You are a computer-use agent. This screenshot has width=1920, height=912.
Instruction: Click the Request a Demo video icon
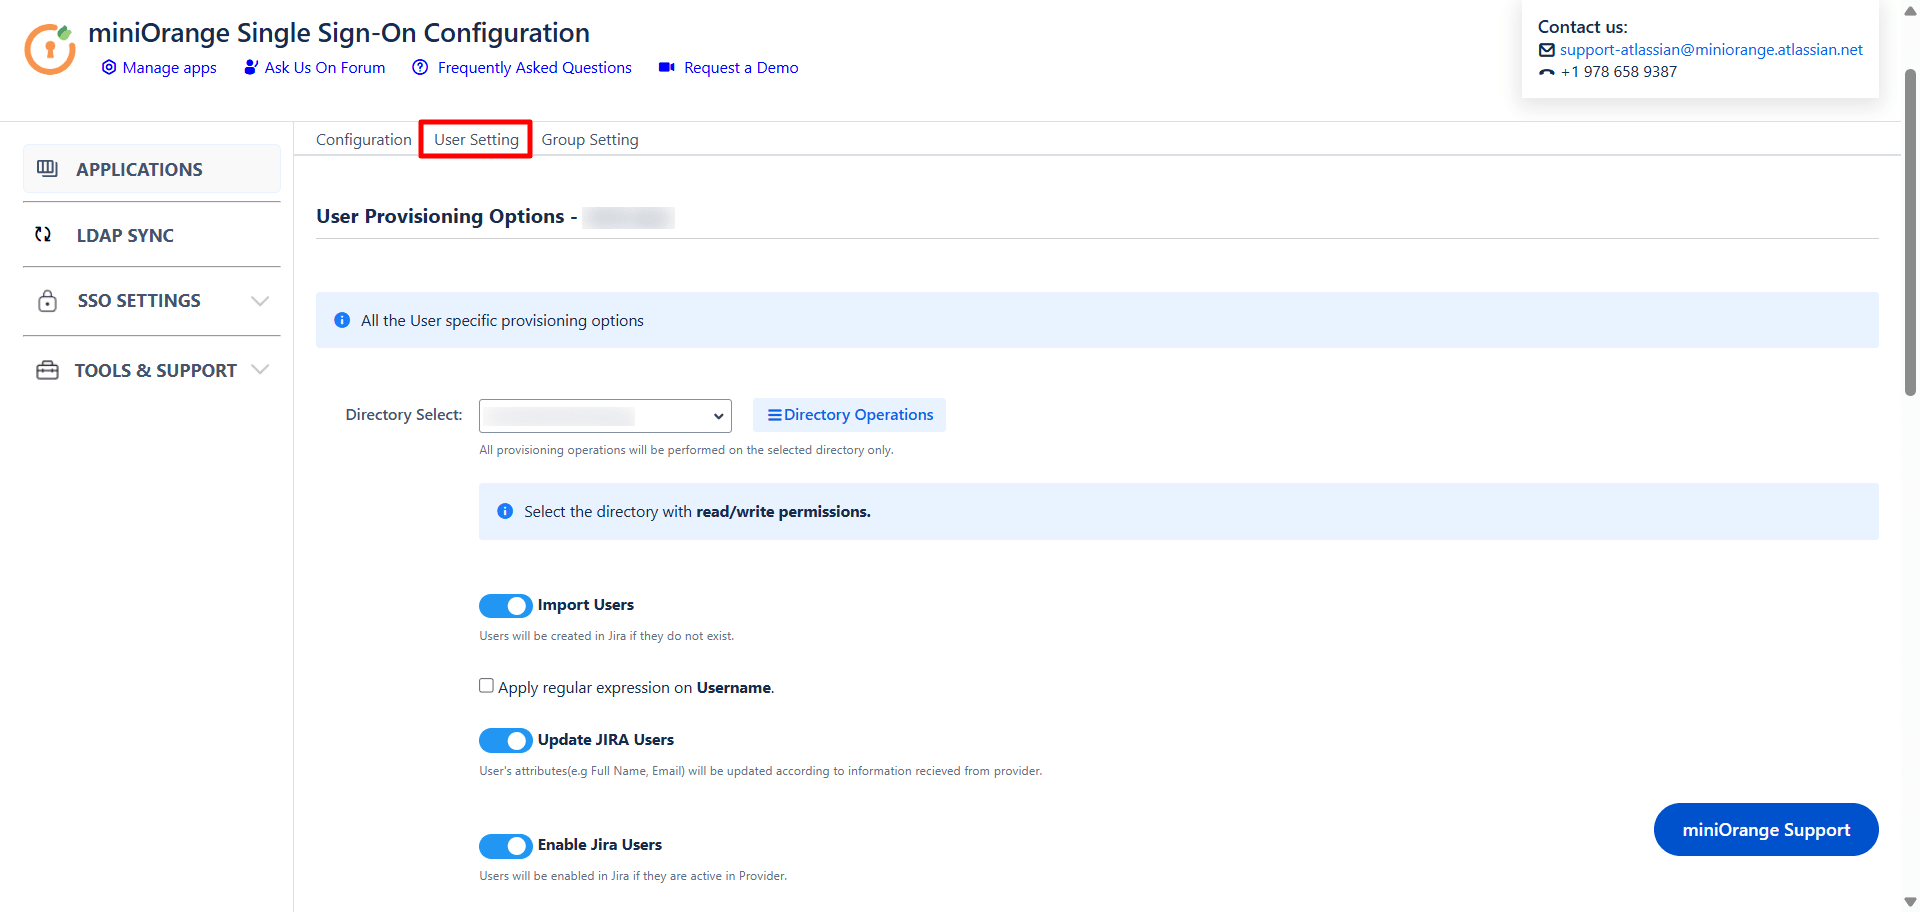pyautogui.click(x=666, y=67)
